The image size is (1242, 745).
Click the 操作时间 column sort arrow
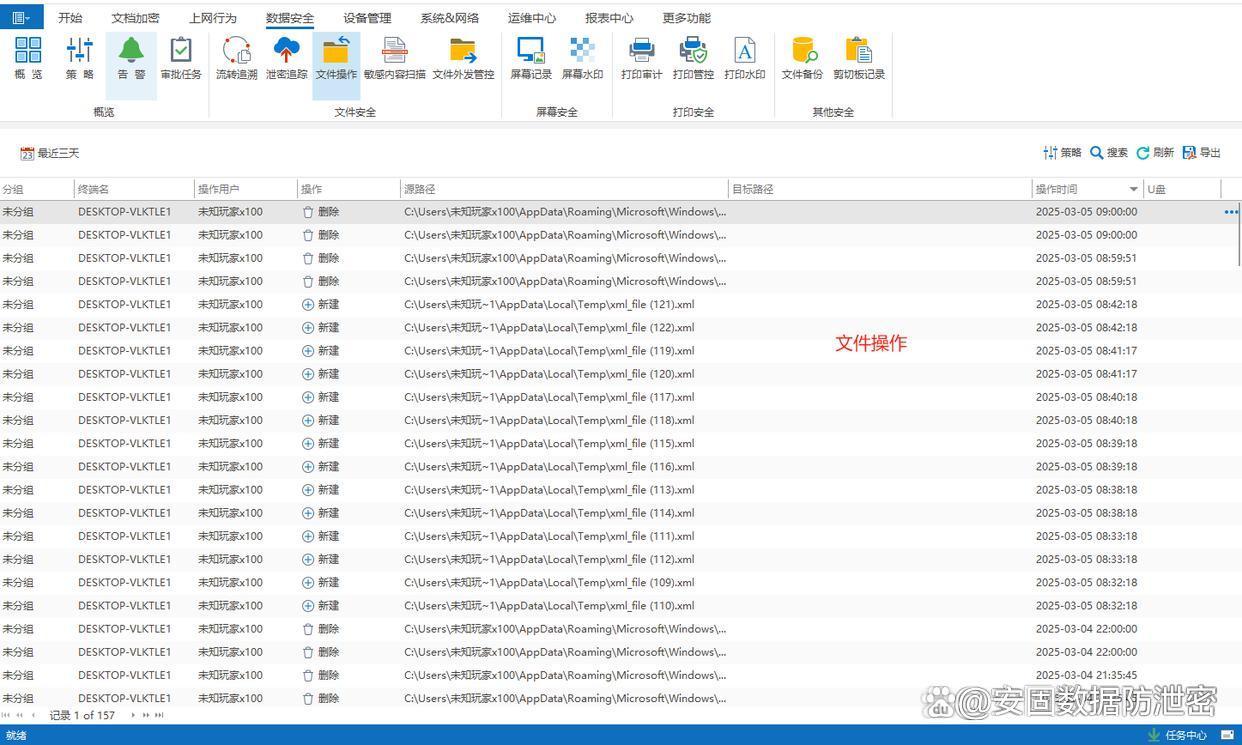click(1133, 189)
